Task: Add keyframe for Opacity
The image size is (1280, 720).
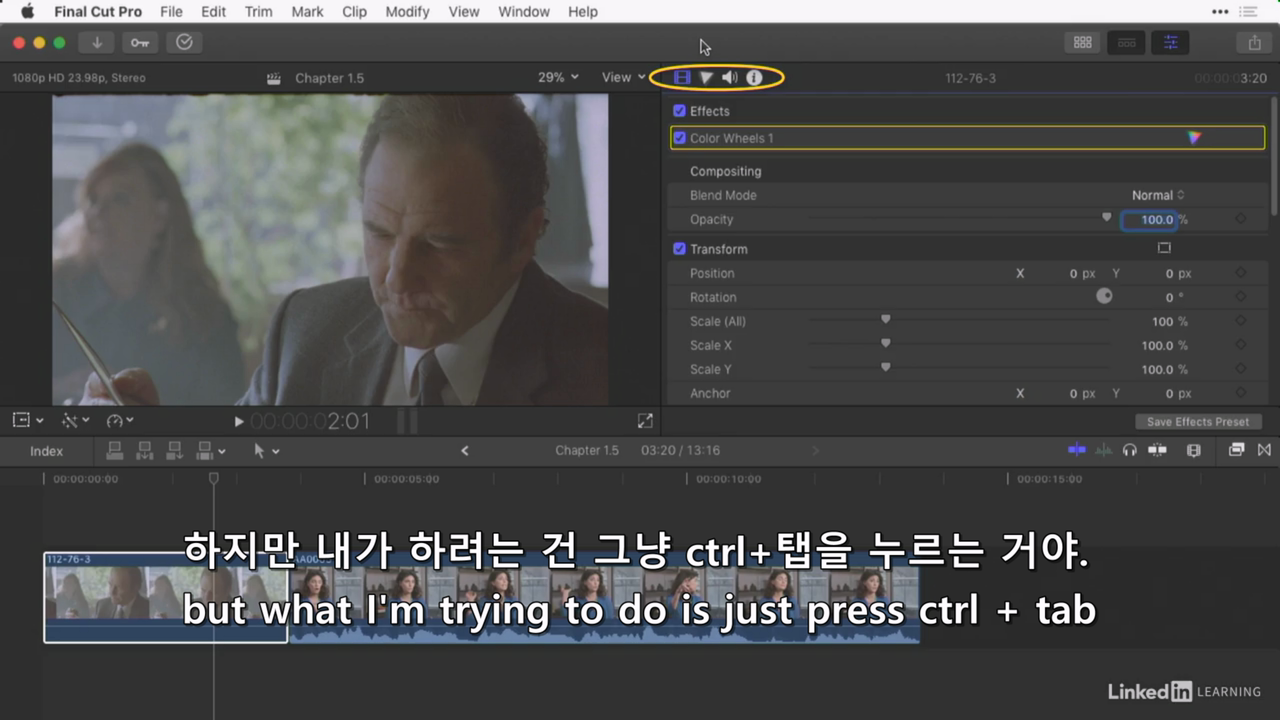Action: tap(1241, 219)
